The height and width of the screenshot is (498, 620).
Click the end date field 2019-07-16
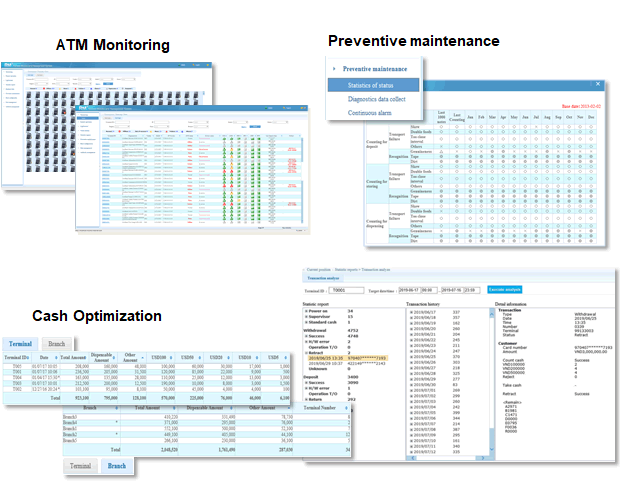tap(452, 290)
